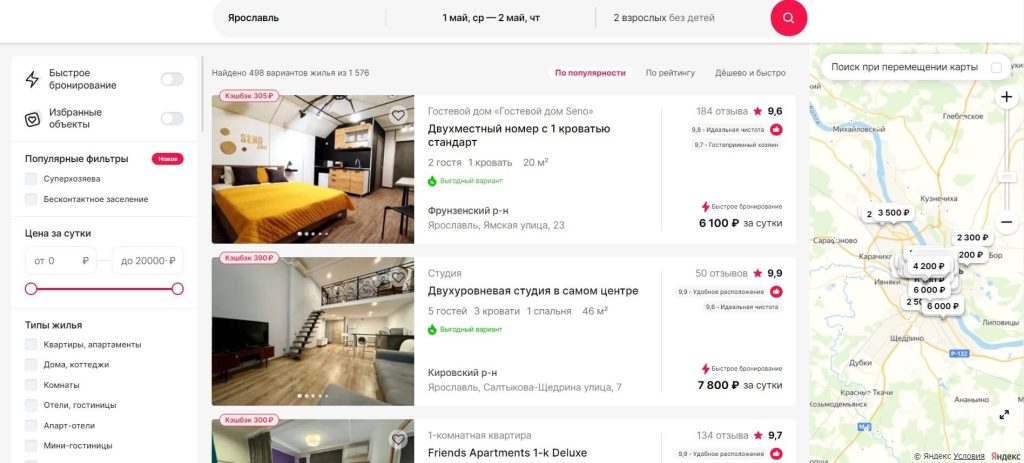Open the guests selector 2 взрослых
Image resolution: width=1024 pixels, height=463 pixels.
click(x=682, y=18)
